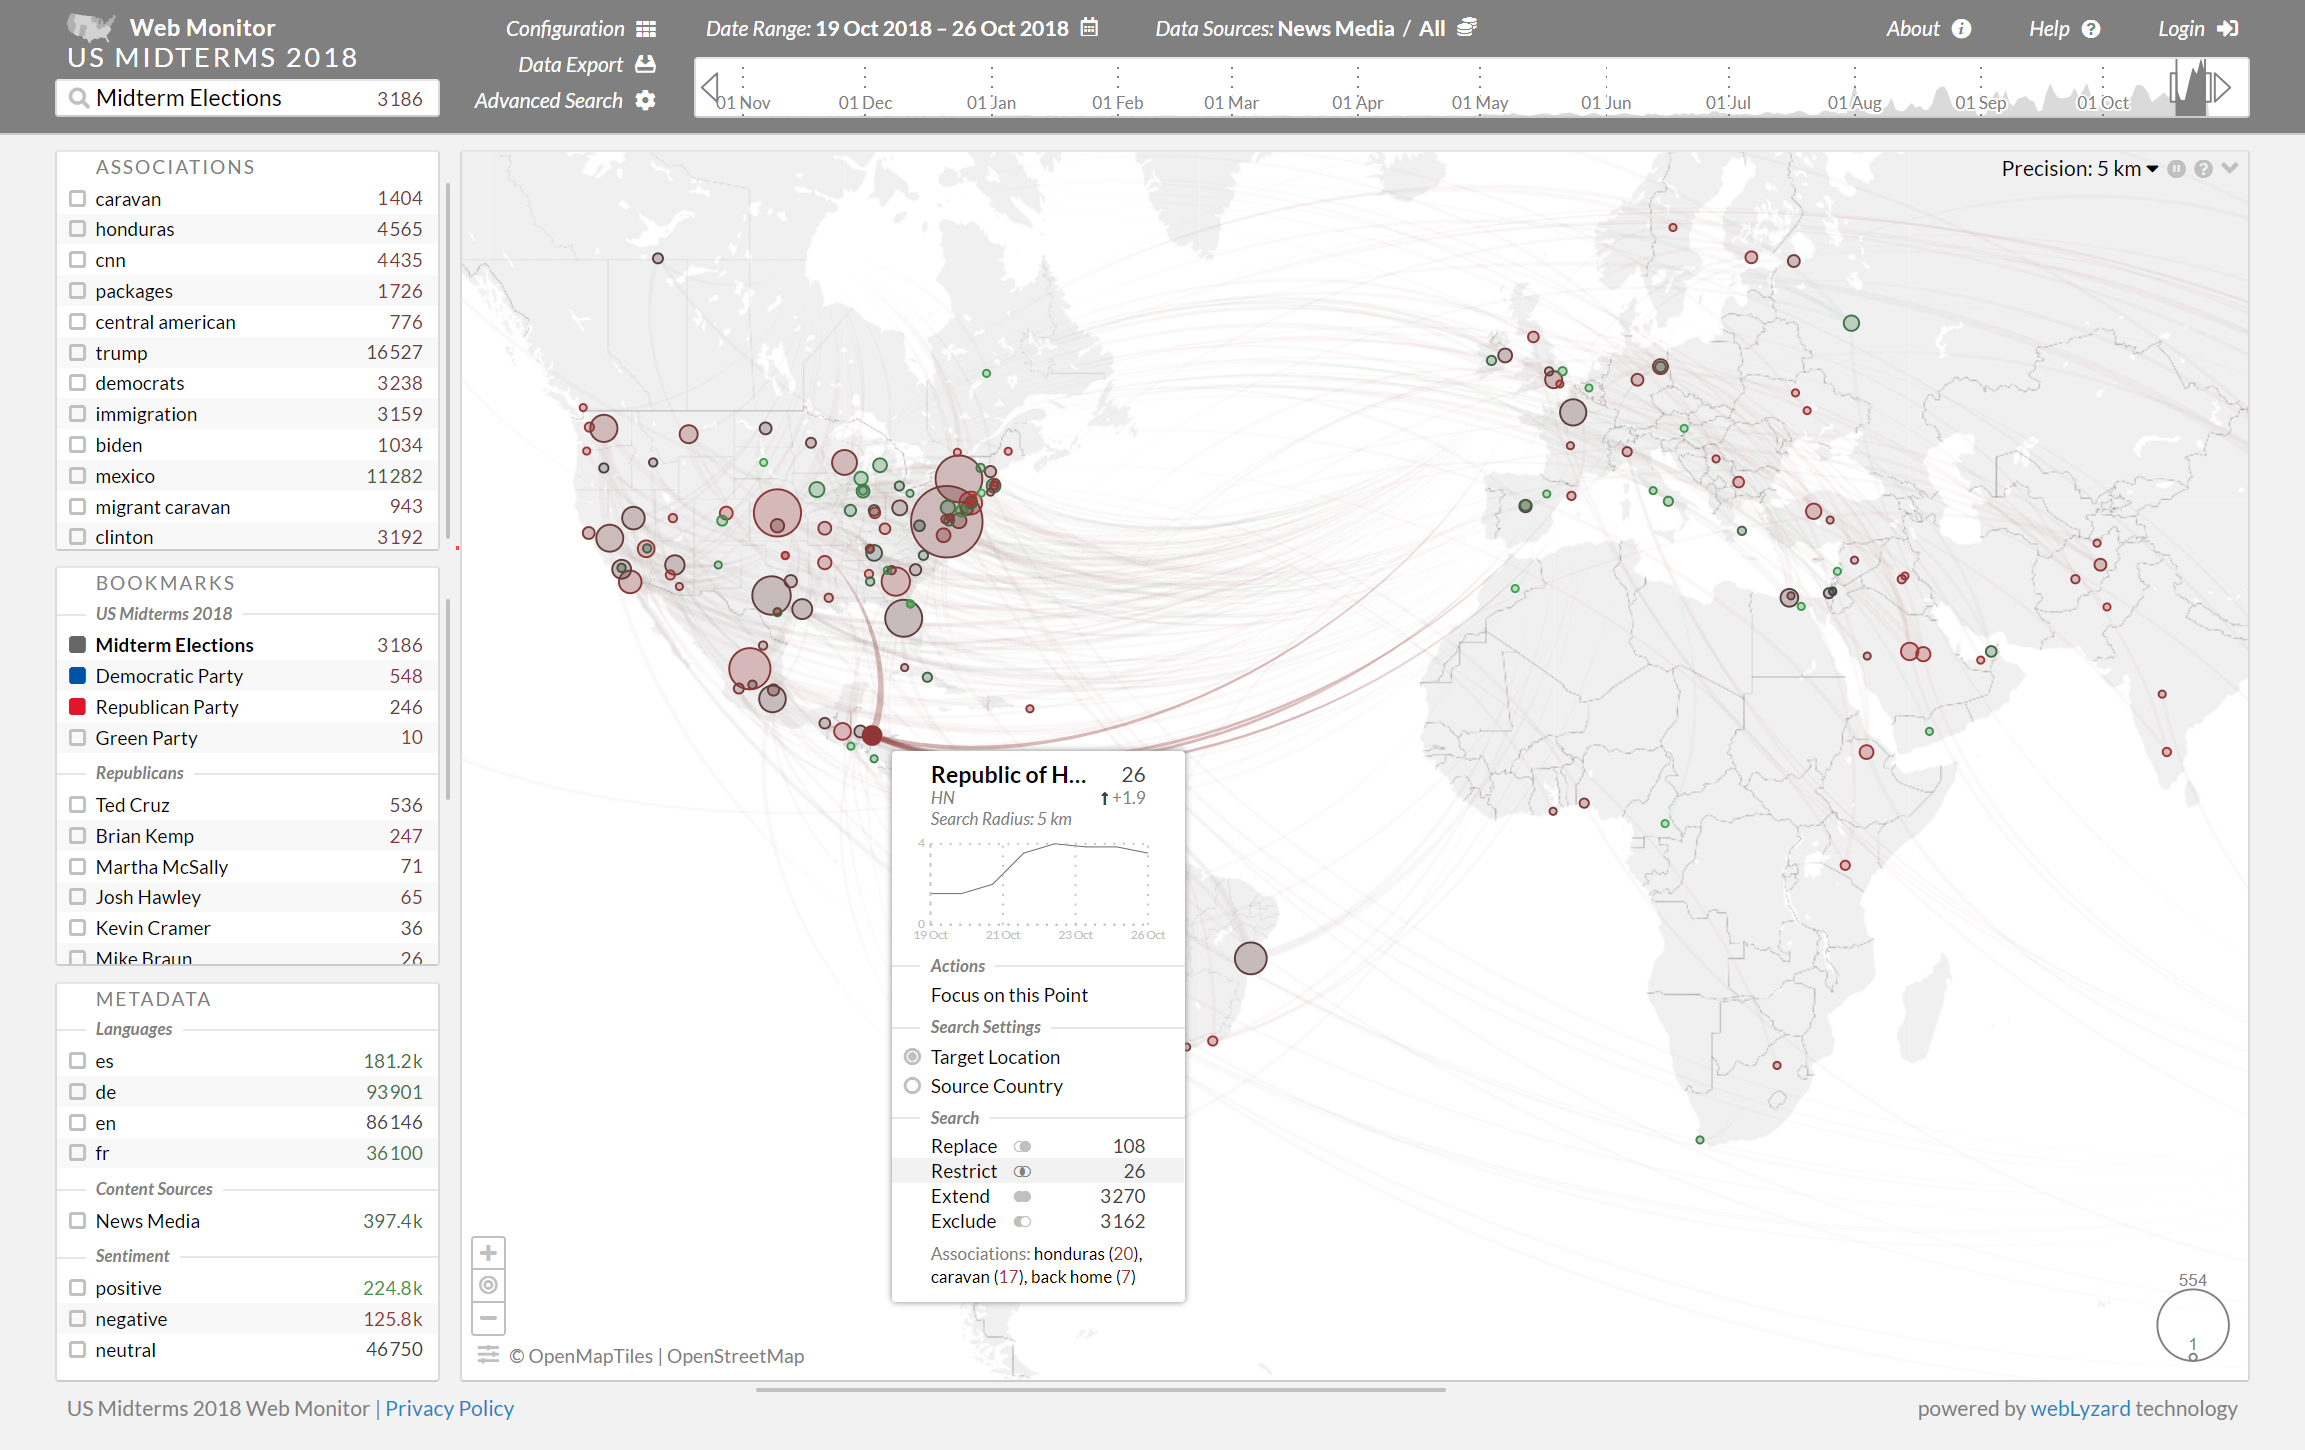Open the Privacy Policy link
The height and width of the screenshot is (1450, 2305).
pyautogui.click(x=449, y=1408)
